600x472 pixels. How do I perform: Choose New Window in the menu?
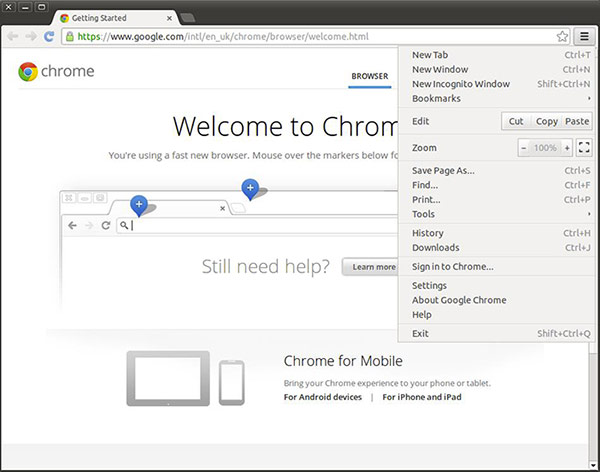point(496,69)
